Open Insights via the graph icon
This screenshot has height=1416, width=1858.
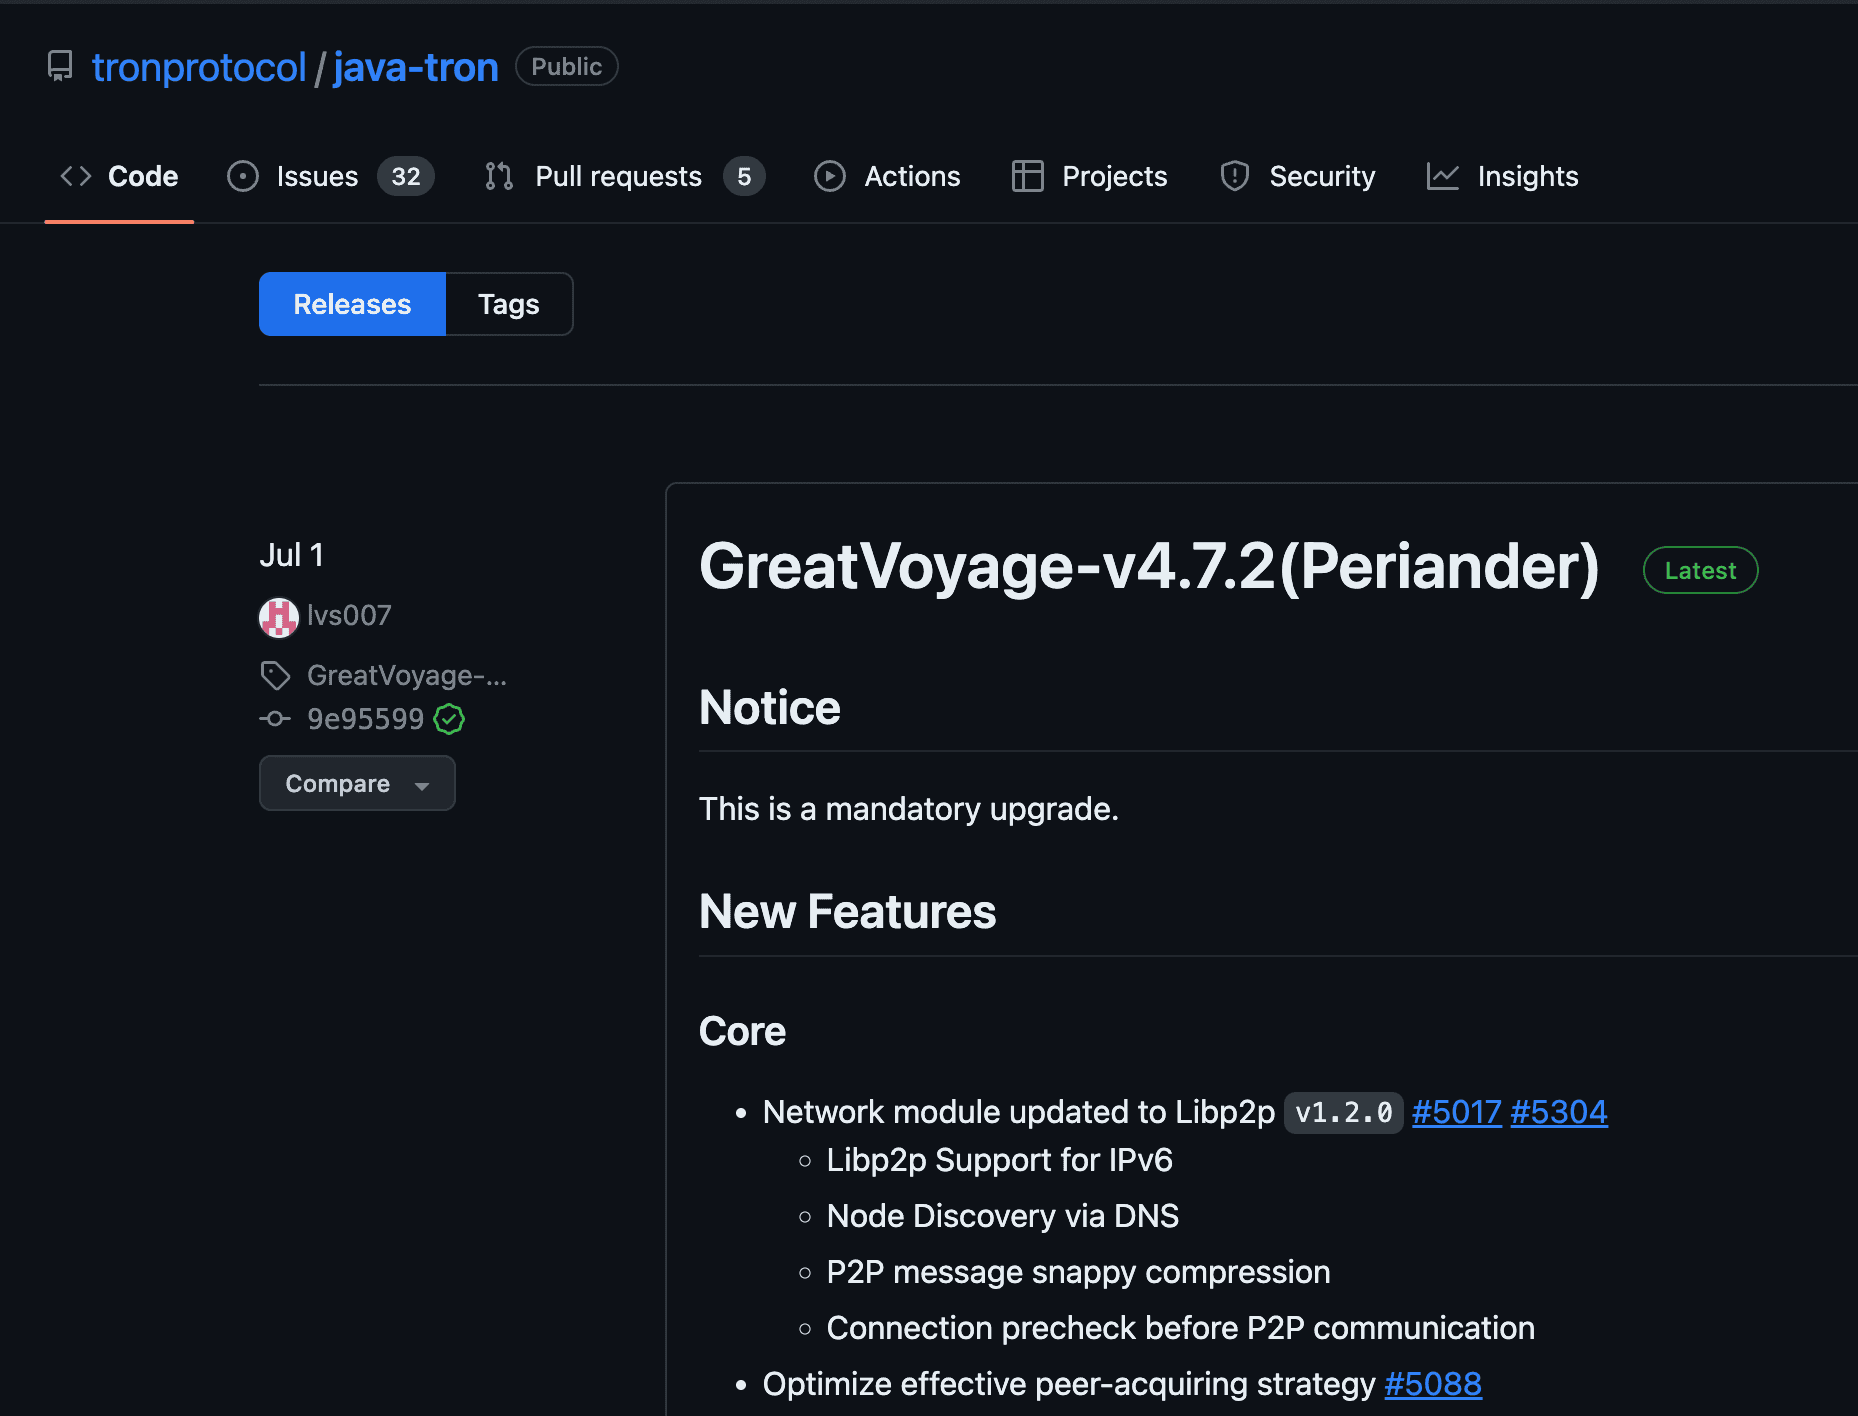click(1443, 176)
